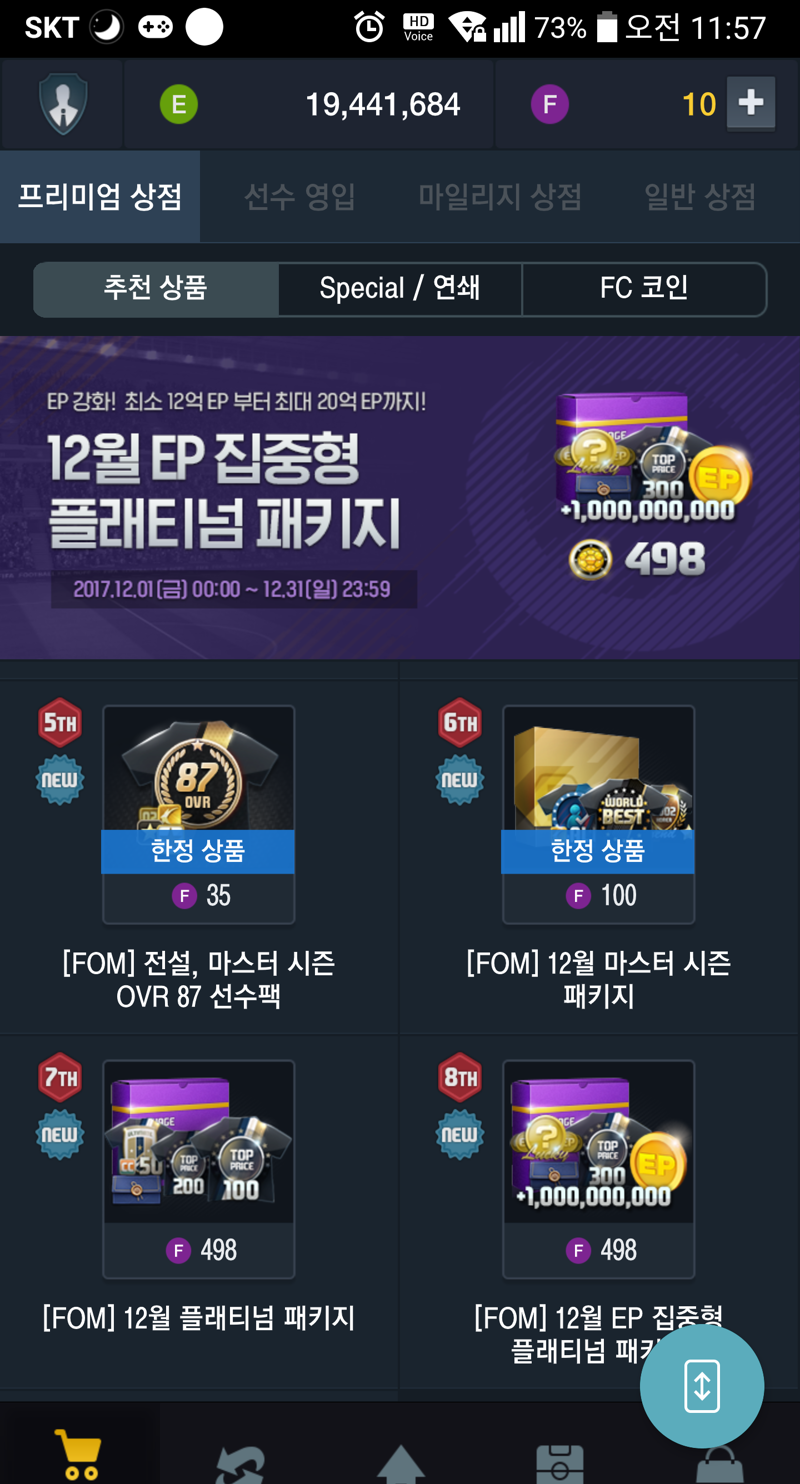The width and height of the screenshot is (800, 1484).
Task: Tap the plus icon to add FC coins
Action: point(751,104)
